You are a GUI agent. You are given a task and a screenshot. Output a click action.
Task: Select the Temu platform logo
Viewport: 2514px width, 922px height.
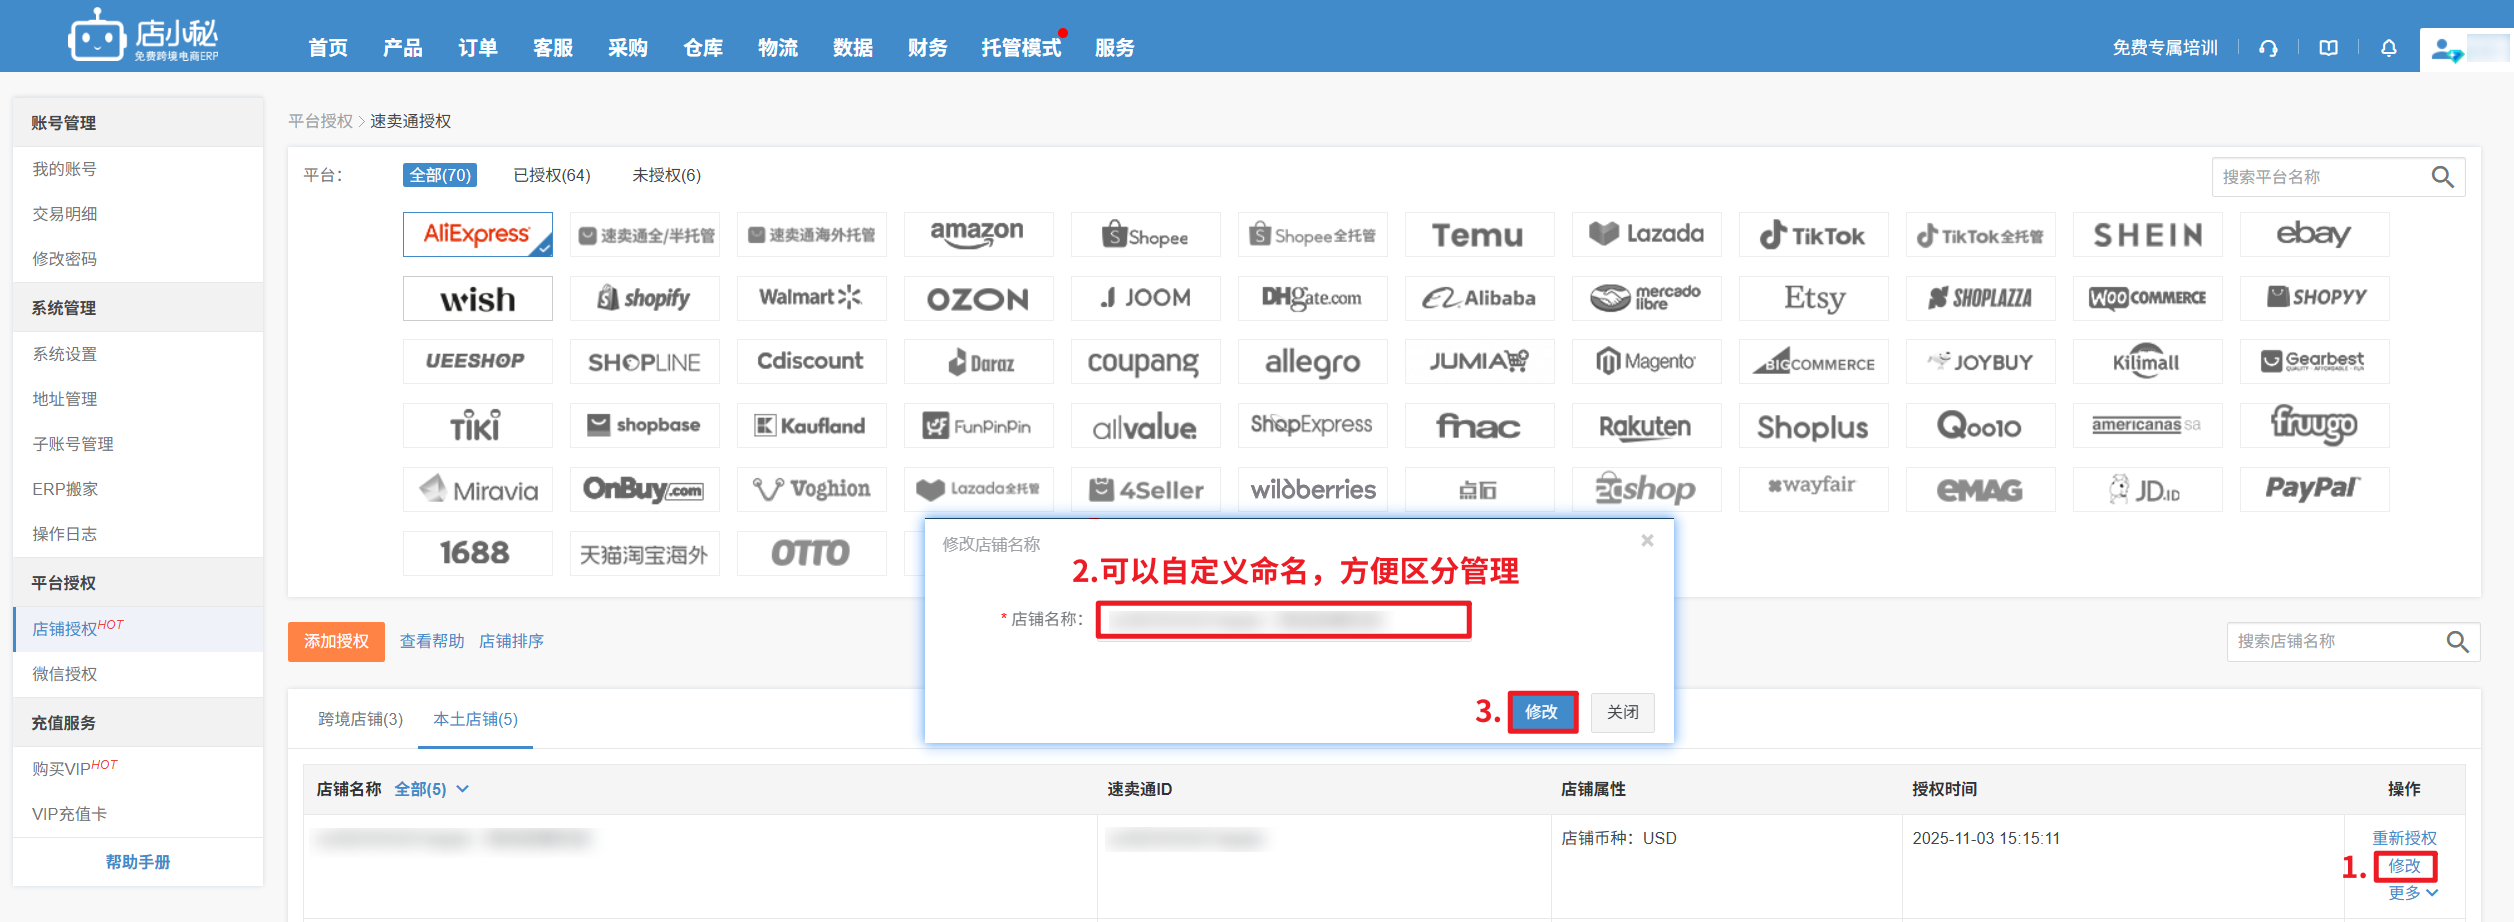pos(1479,234)
